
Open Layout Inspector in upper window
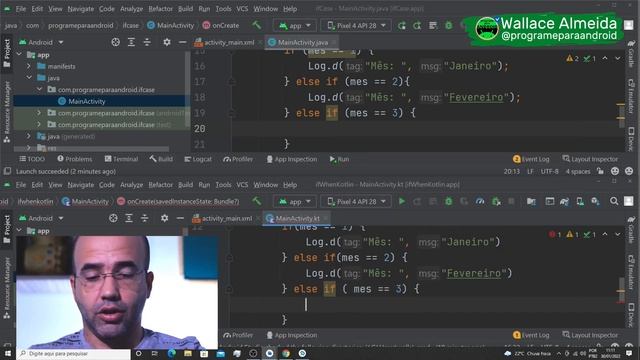pyautogui.click(x=590, y=159)
